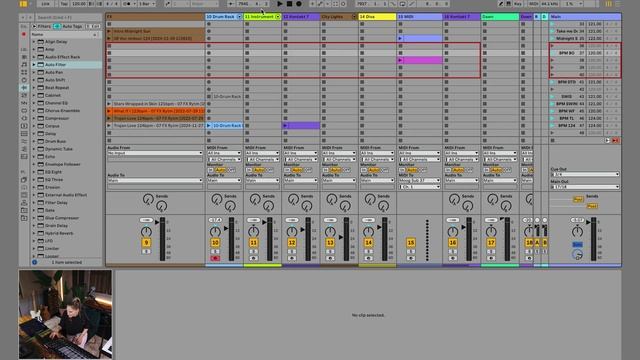Launch the 10 Drum Rack blue clip
This screenshot has height=360, width=640.
click(209, 126)
